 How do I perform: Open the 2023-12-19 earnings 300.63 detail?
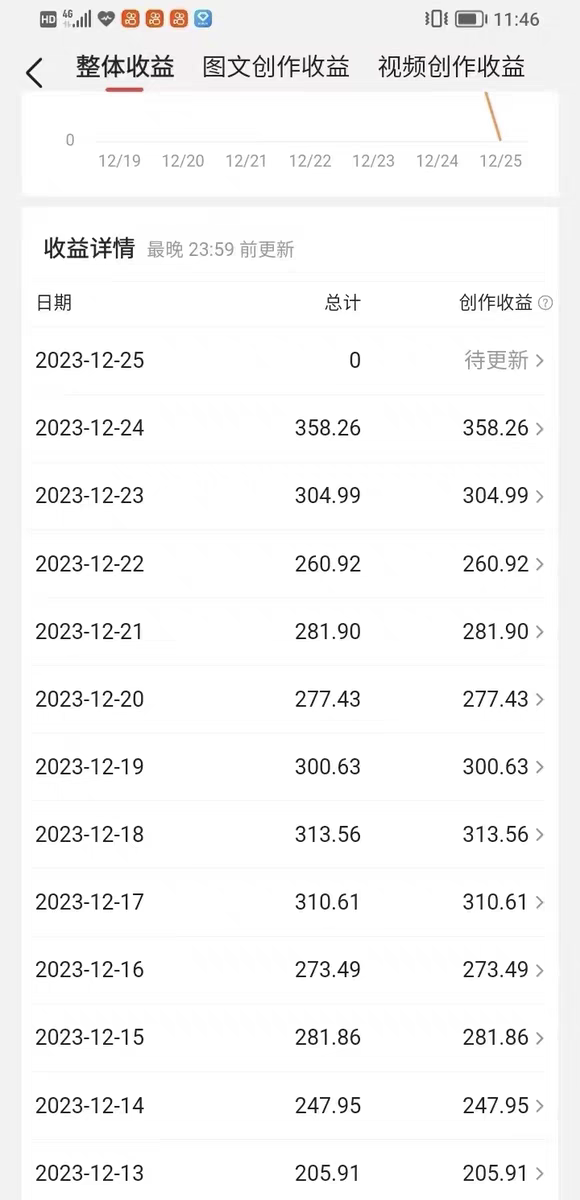pyautogui.click(x=495, y=767)
